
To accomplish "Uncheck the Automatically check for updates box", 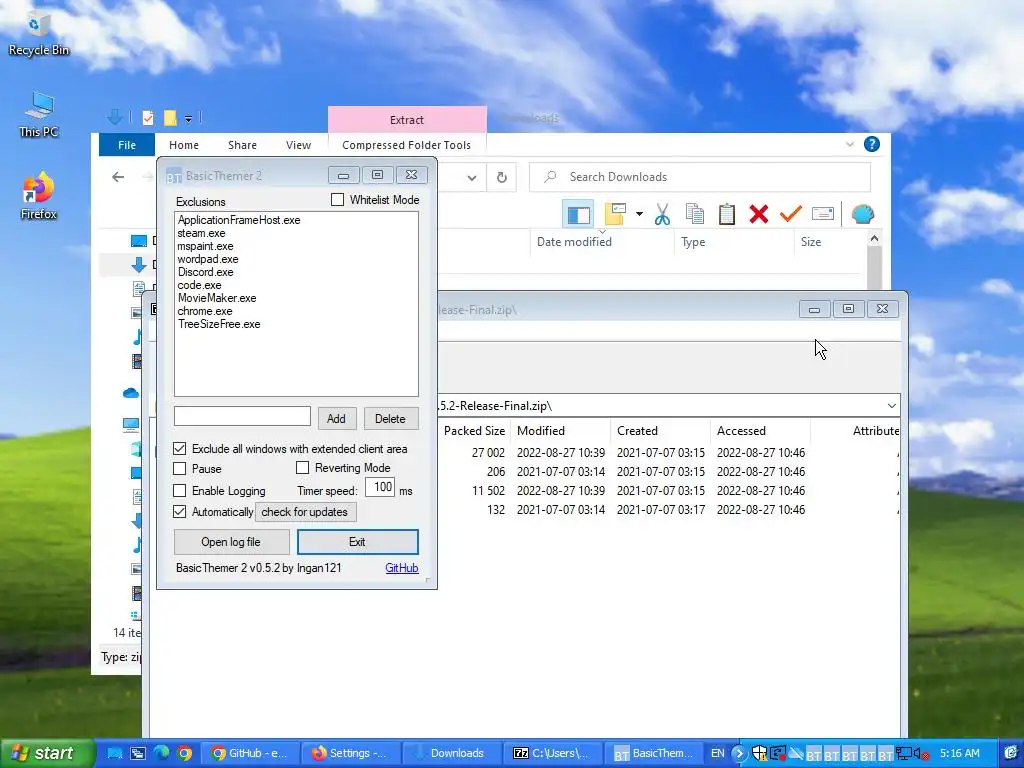I will (x=180, y=512).
